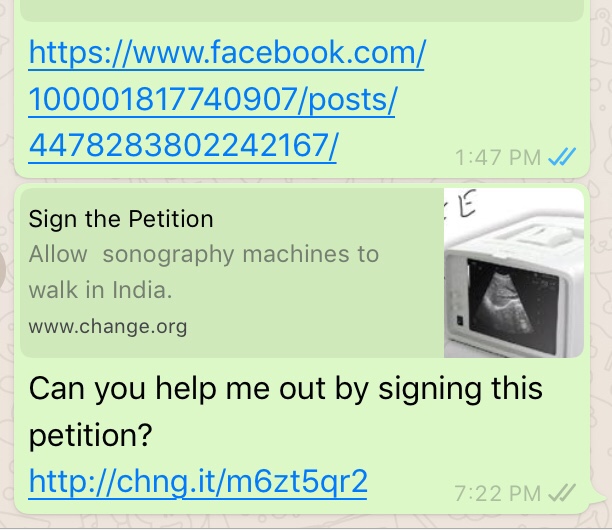Tap the link preview card at the top edge

pos(302,11)
